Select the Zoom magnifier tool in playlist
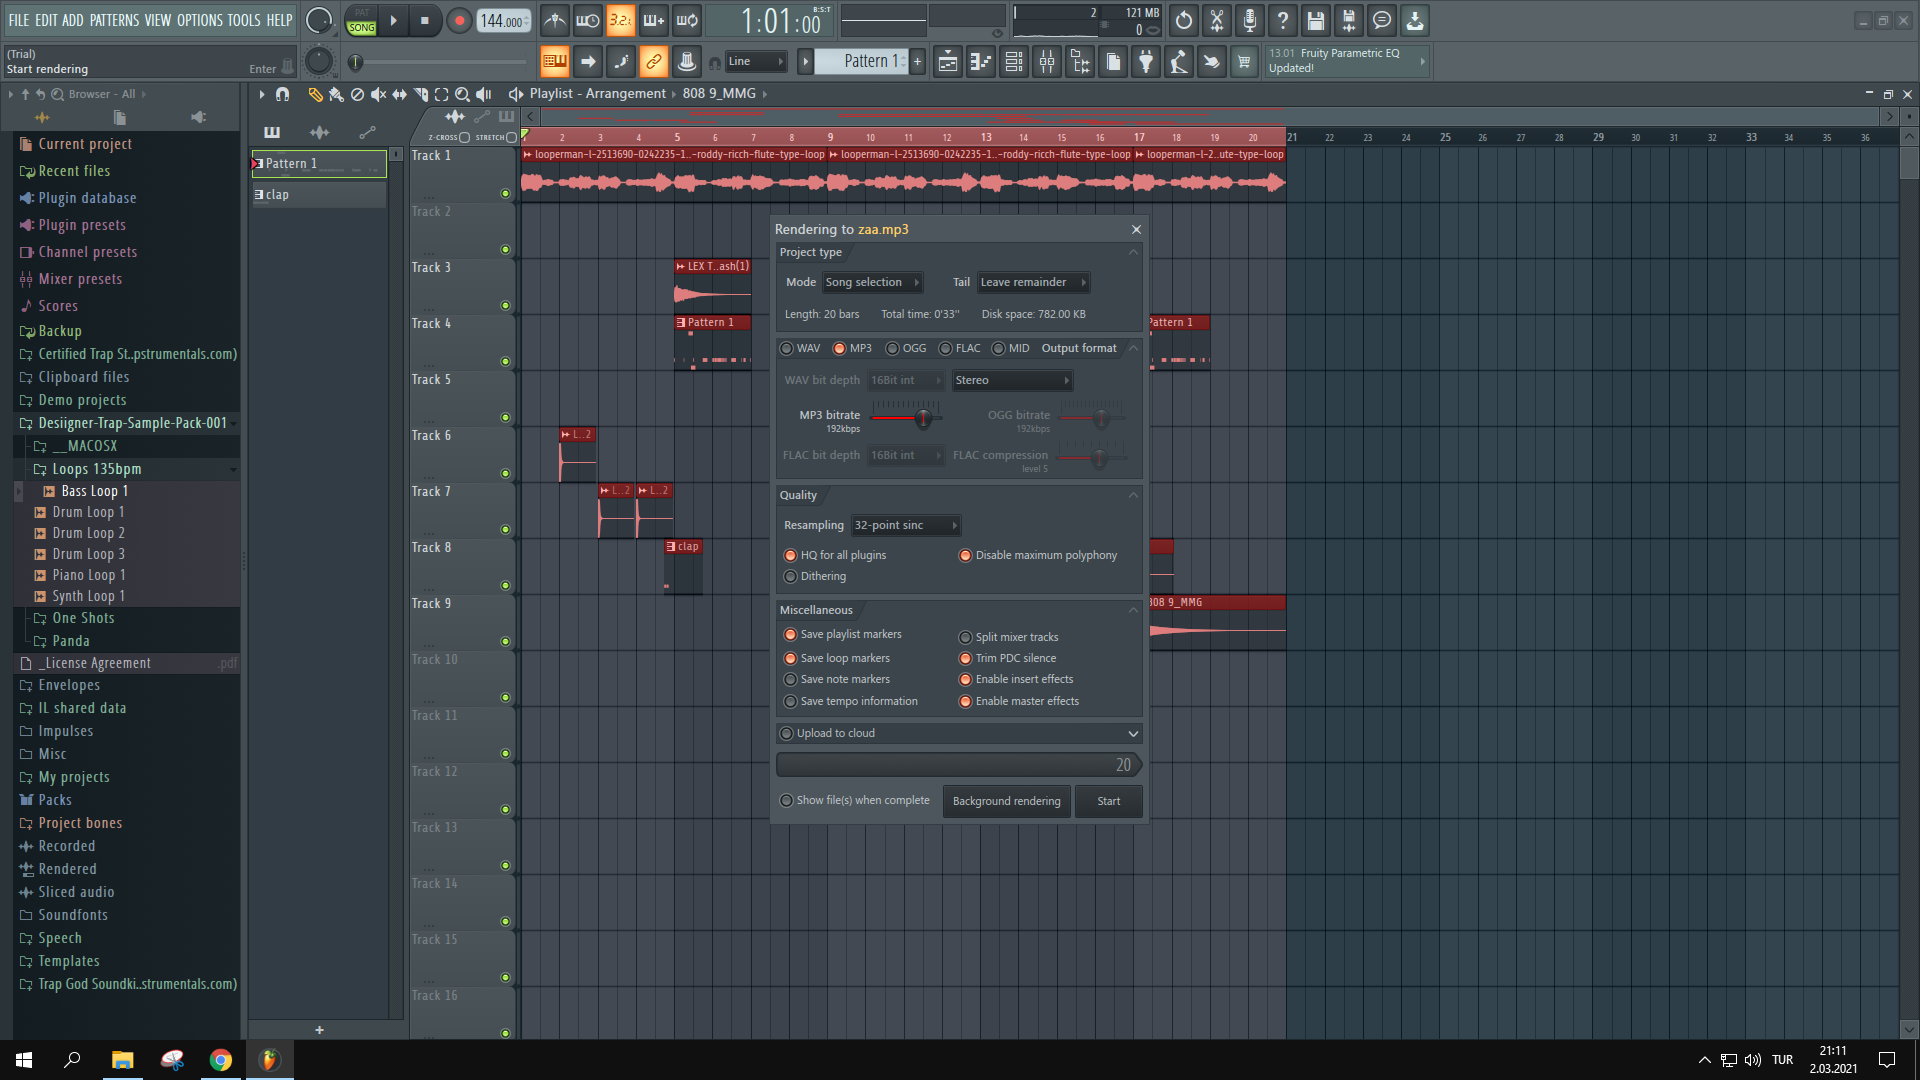The width and height of the screenshot is (1920, 1080). click(x=462, y=94)
